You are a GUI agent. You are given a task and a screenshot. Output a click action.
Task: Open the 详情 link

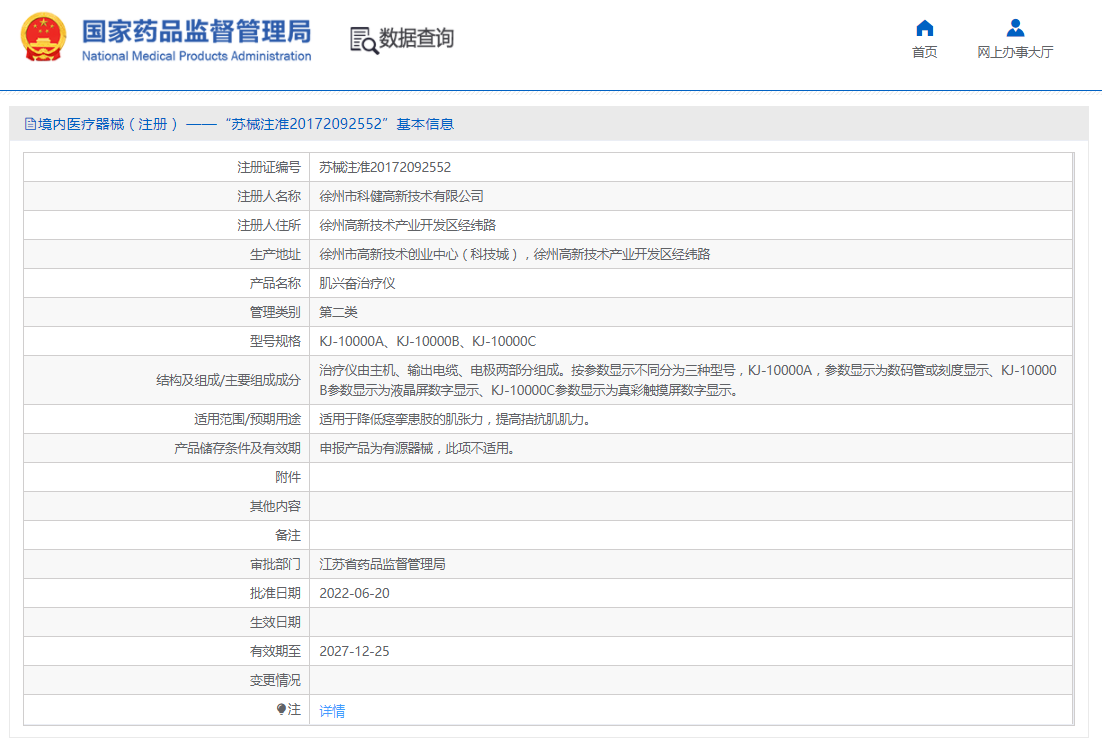[x=332, y=711]
